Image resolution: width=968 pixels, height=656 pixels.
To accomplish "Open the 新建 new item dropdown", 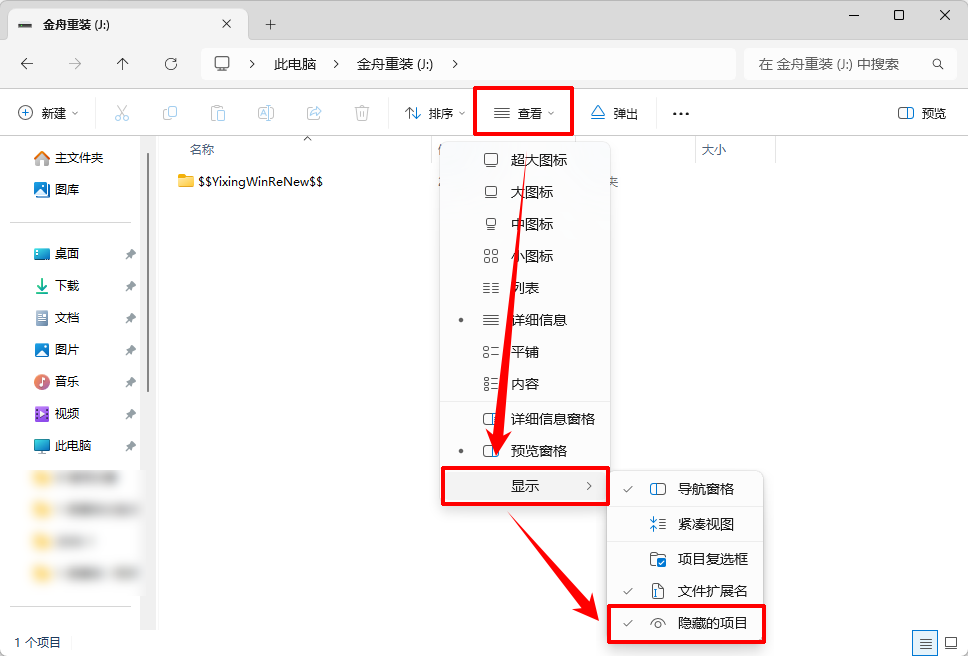I will point(48,113).
